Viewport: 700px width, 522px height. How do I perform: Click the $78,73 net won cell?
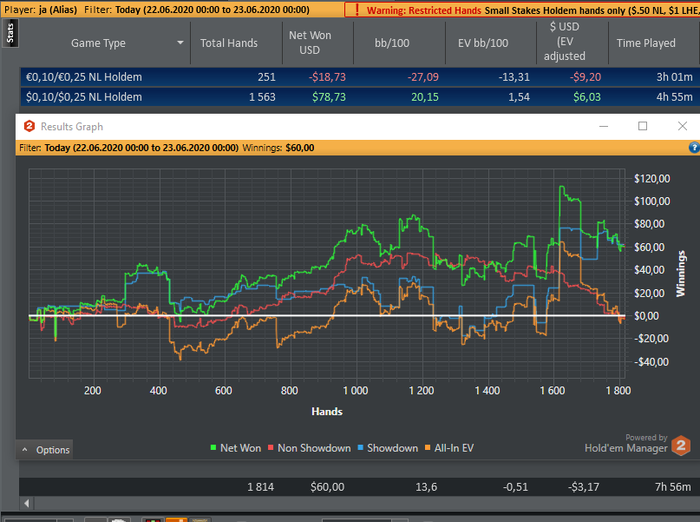pyautogui.click(x=329, y=97)
